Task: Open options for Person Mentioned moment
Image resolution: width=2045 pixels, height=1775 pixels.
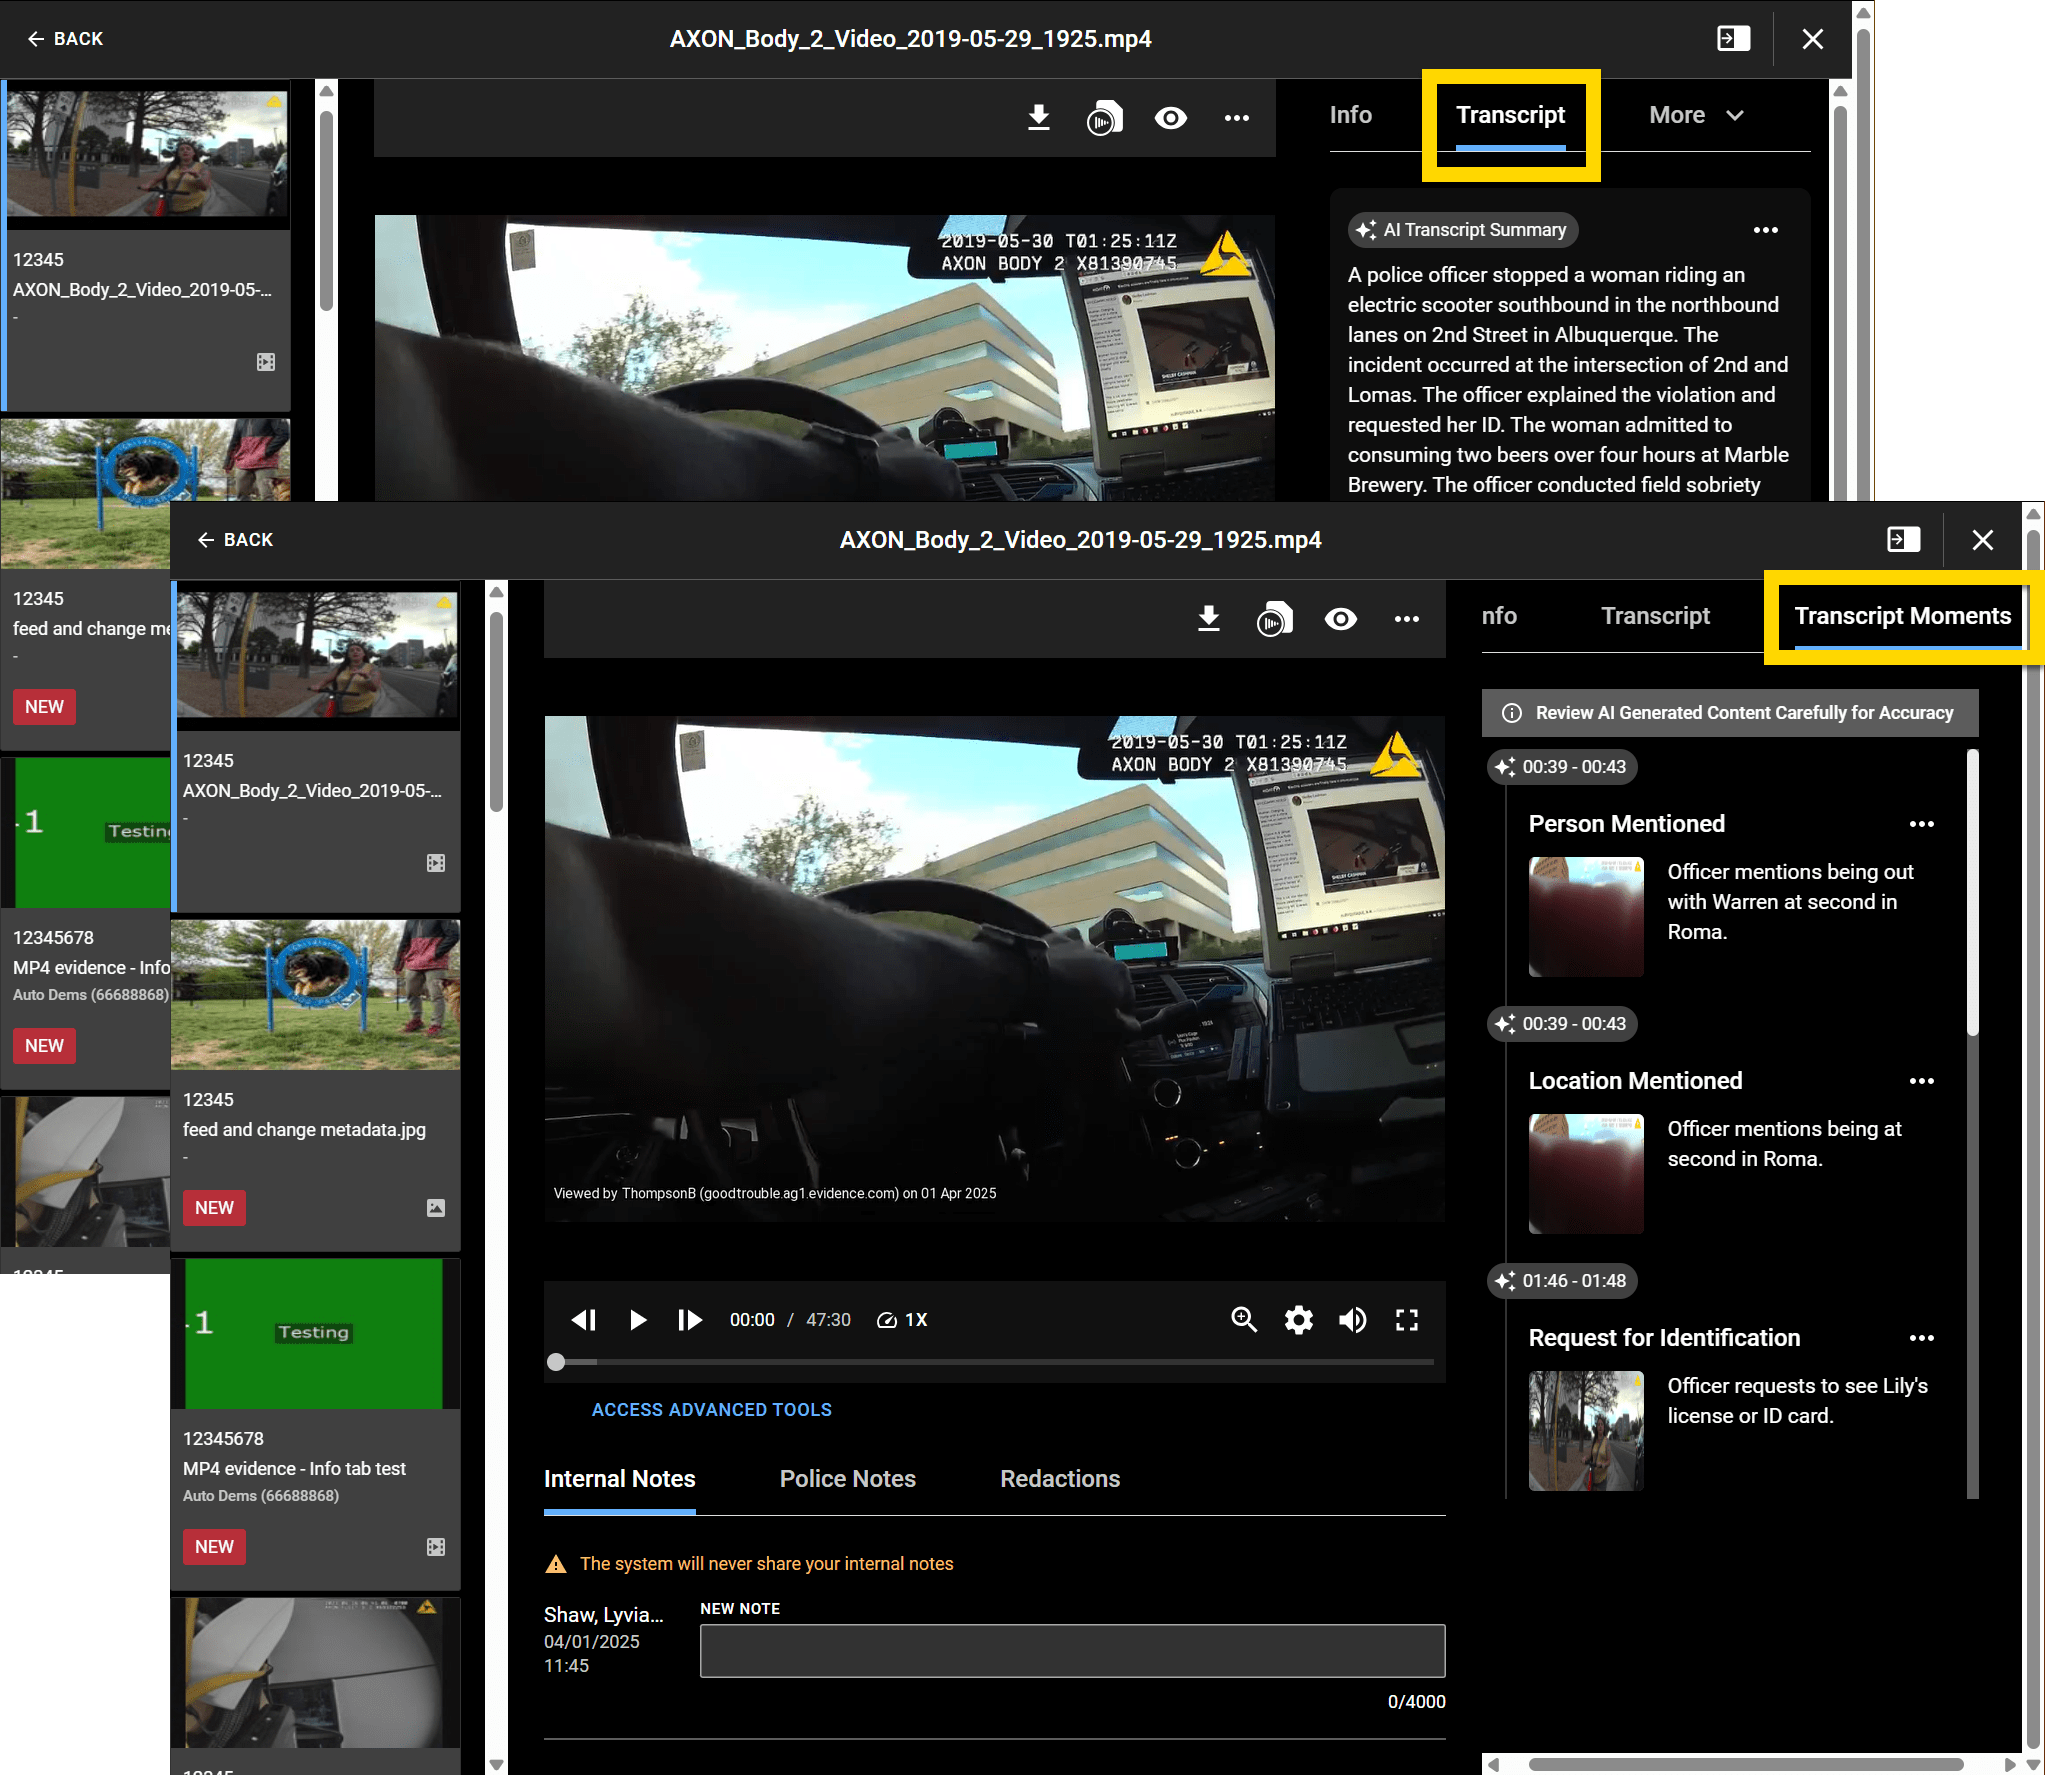Action: point(1921,824)
